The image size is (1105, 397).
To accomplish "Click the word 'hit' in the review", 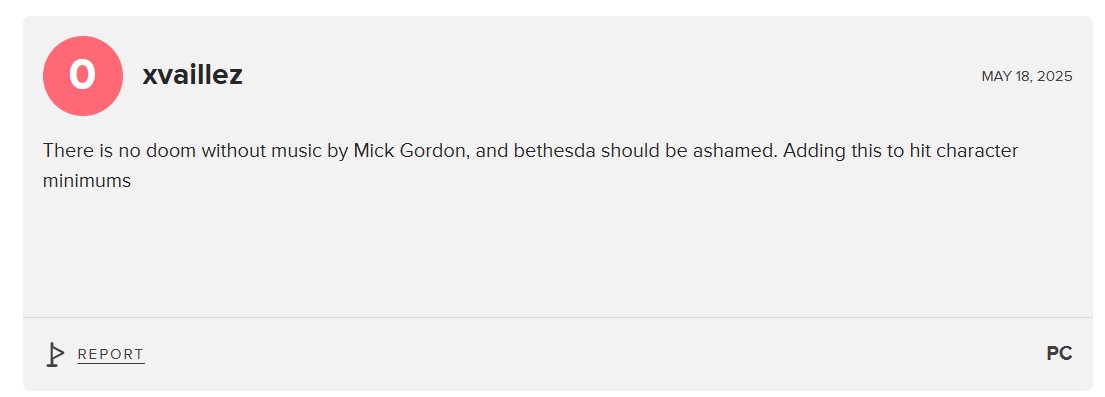I will (918, 151).
